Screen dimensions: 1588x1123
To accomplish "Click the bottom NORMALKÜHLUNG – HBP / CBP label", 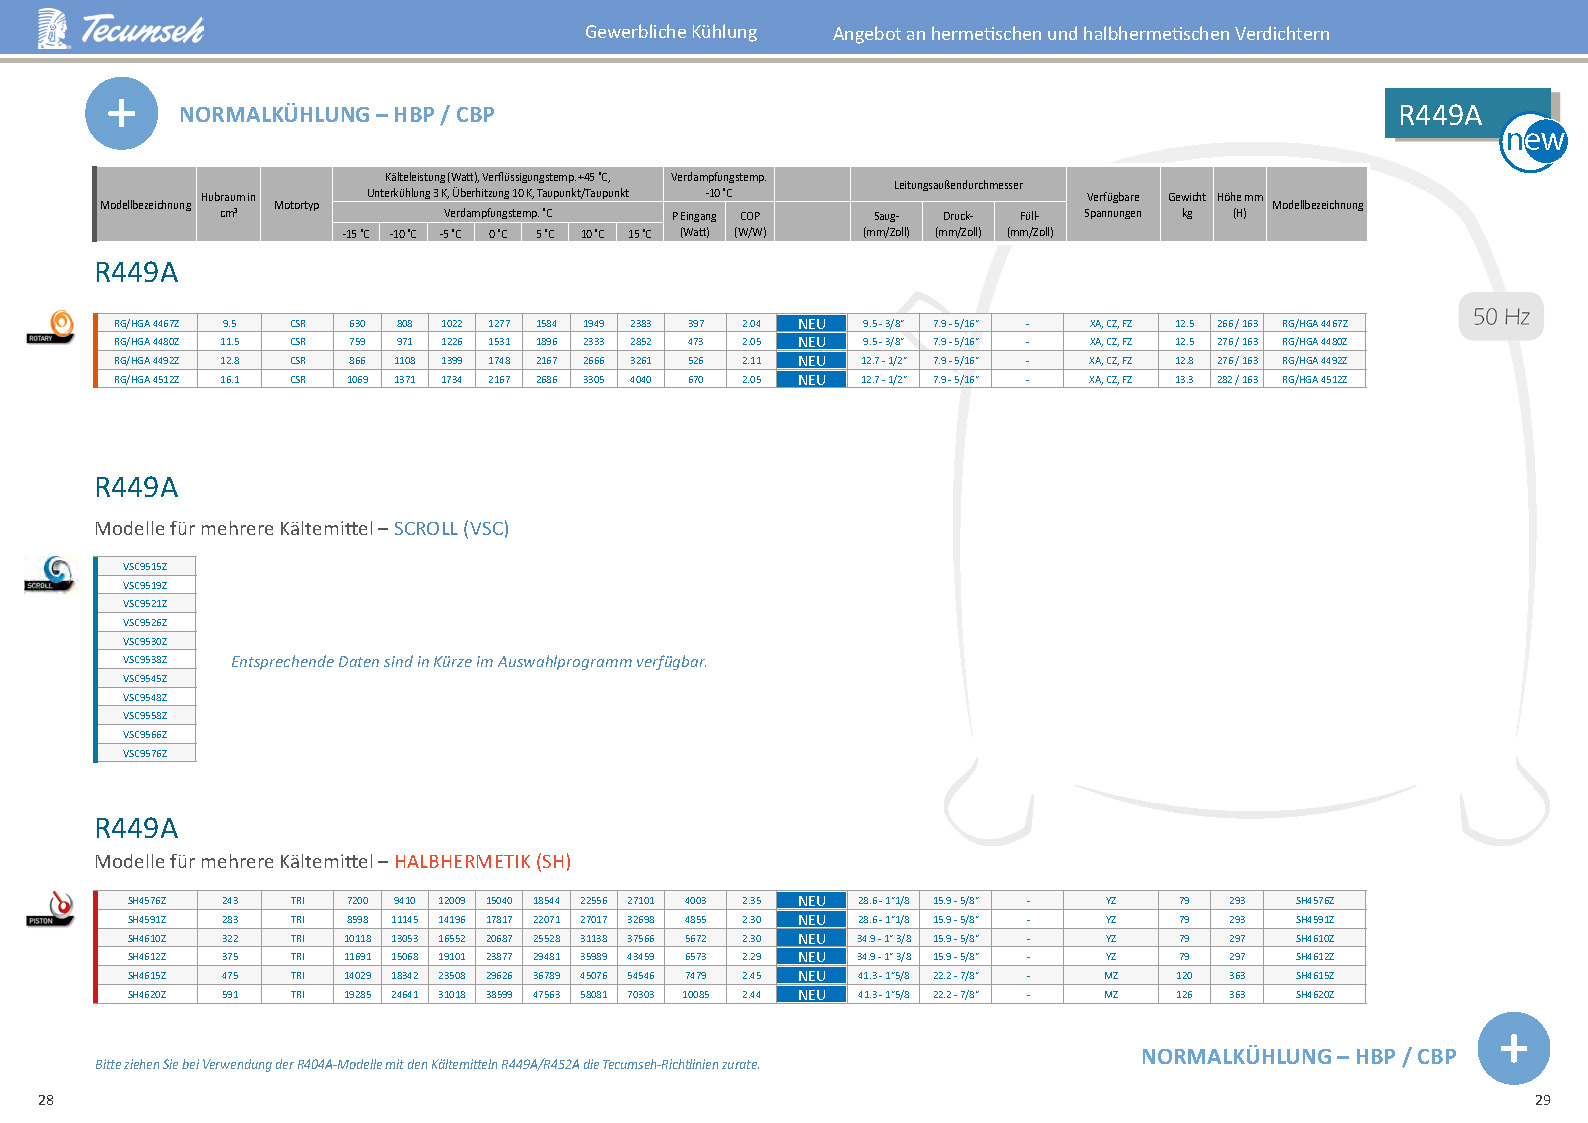I will 1298,1057.
